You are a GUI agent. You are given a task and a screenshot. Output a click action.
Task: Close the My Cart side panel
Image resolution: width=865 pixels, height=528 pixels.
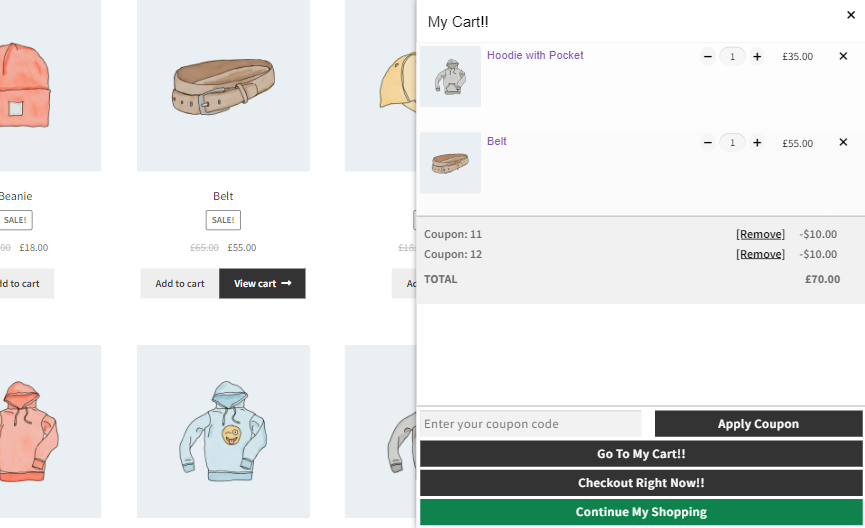point(851,15)
